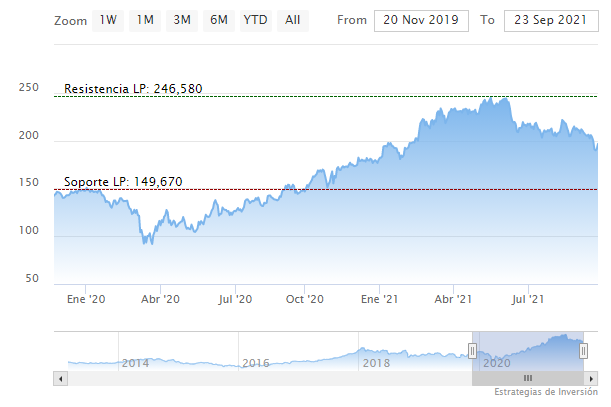Click the navigator scrollbar thumb
This screenshot has width=611, height=407.
527,379
